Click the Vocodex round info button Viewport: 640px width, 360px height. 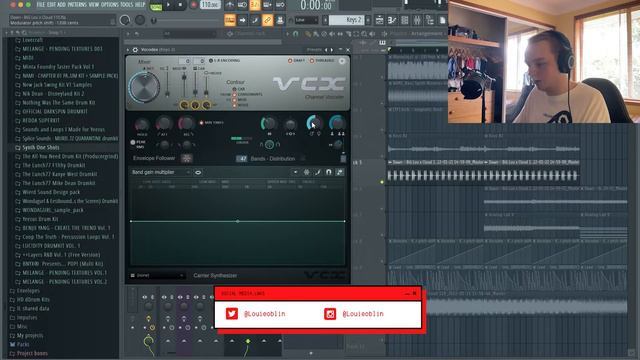pyautogui.click(x=342, y=61)
